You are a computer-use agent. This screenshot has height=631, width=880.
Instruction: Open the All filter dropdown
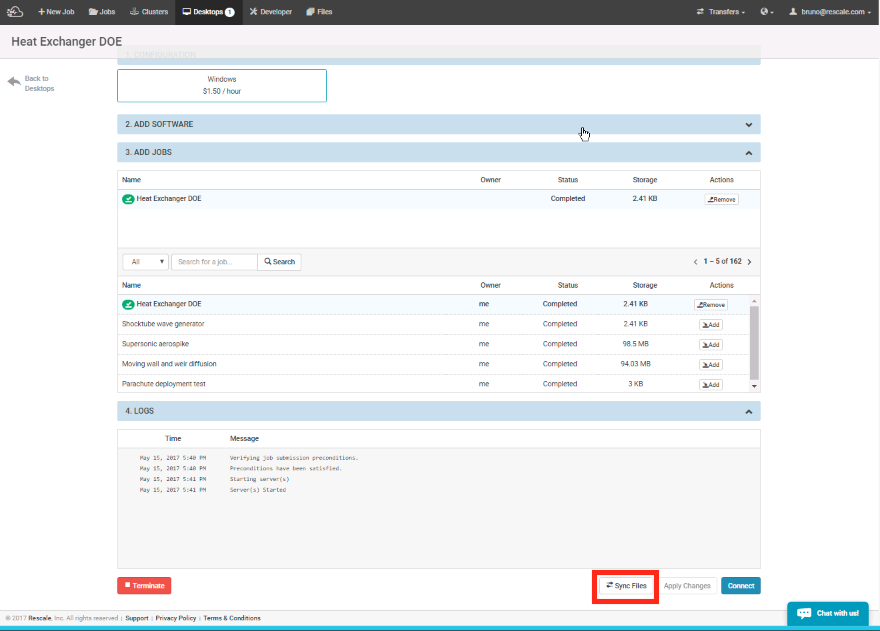145,262
